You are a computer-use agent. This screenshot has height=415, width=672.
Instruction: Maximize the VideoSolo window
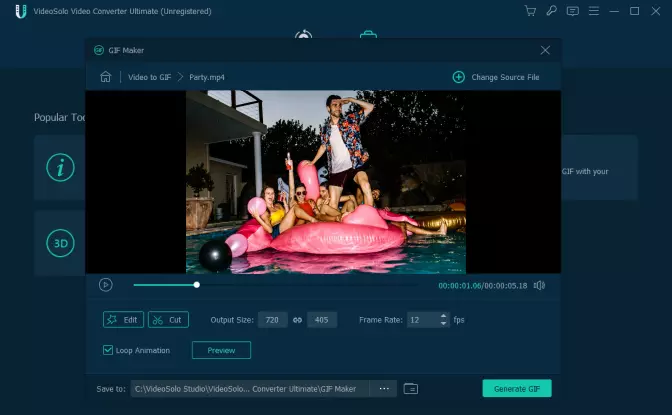635,11
